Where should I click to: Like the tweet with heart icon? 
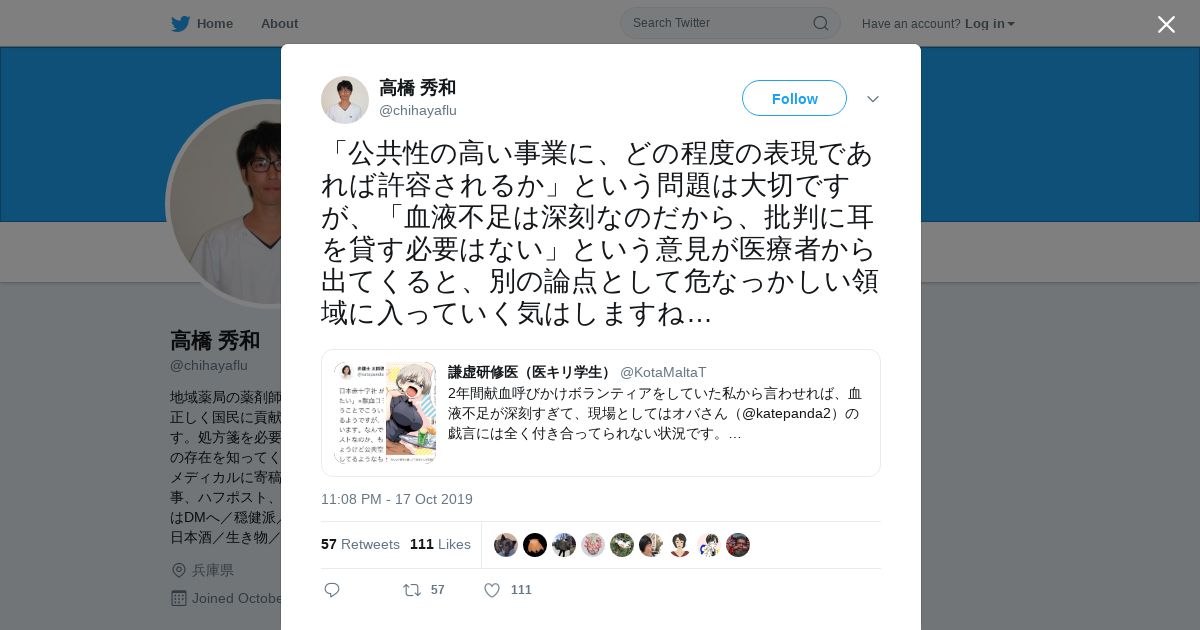pos(492,590)
